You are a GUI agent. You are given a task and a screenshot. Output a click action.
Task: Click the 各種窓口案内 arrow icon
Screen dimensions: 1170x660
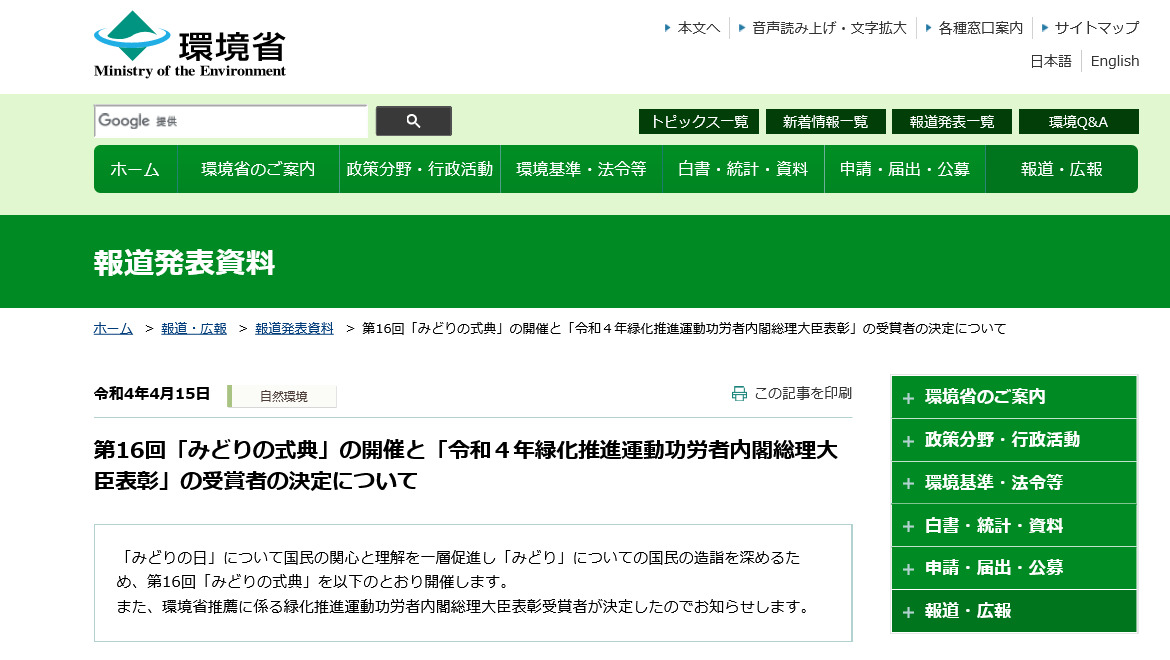[929, 27]
